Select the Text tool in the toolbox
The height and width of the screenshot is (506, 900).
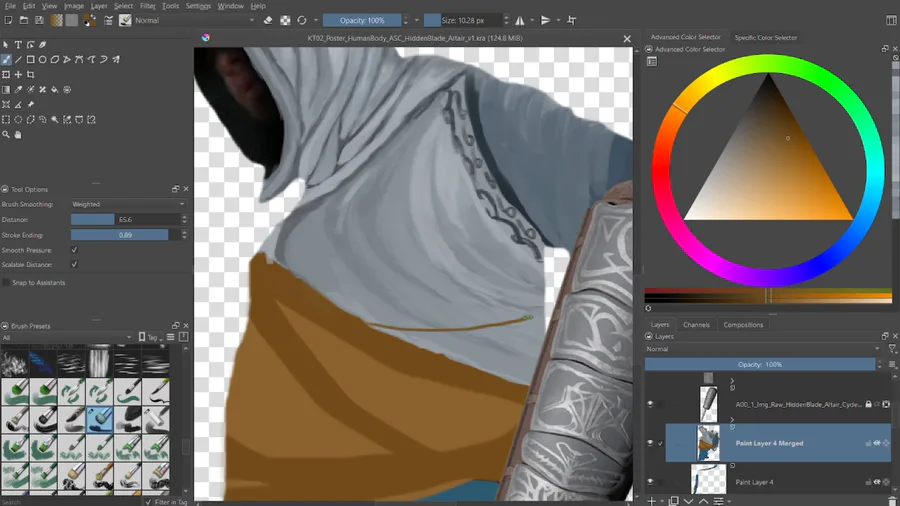[x=18, y=45]
